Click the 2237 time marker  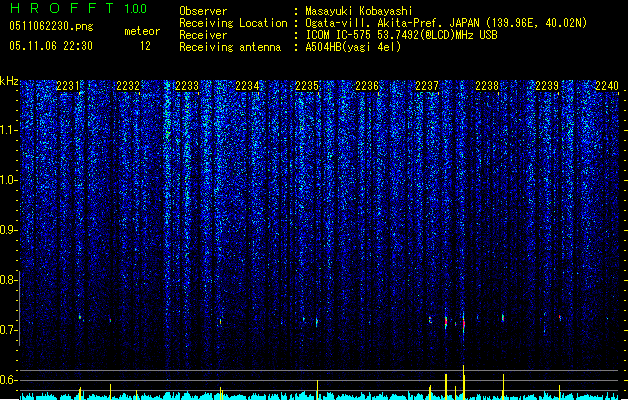pyautogui.click(x=427, y=86)
